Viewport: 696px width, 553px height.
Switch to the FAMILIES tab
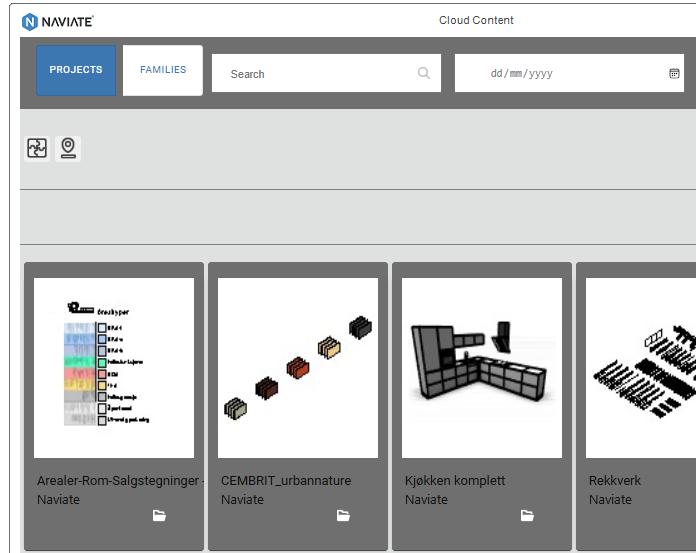[163, 70]
